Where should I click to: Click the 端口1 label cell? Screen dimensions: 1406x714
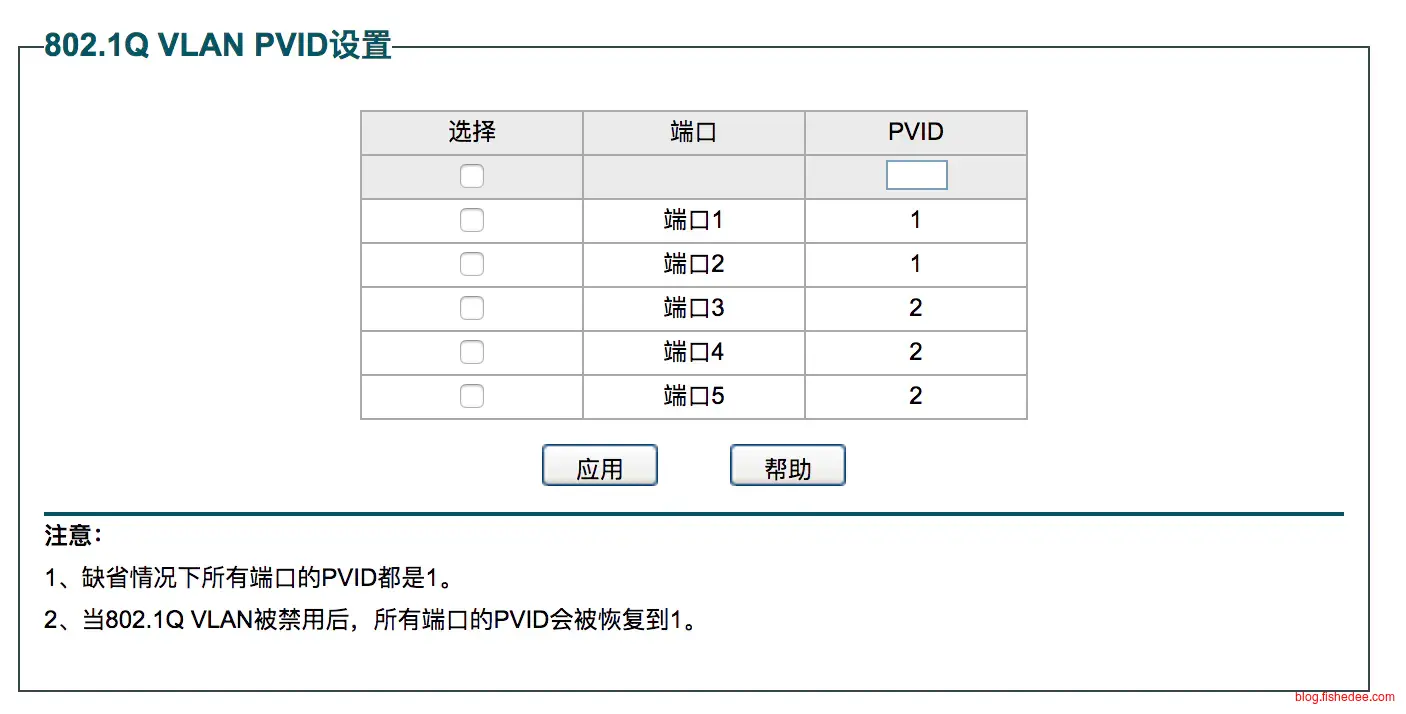click(693, 220)
